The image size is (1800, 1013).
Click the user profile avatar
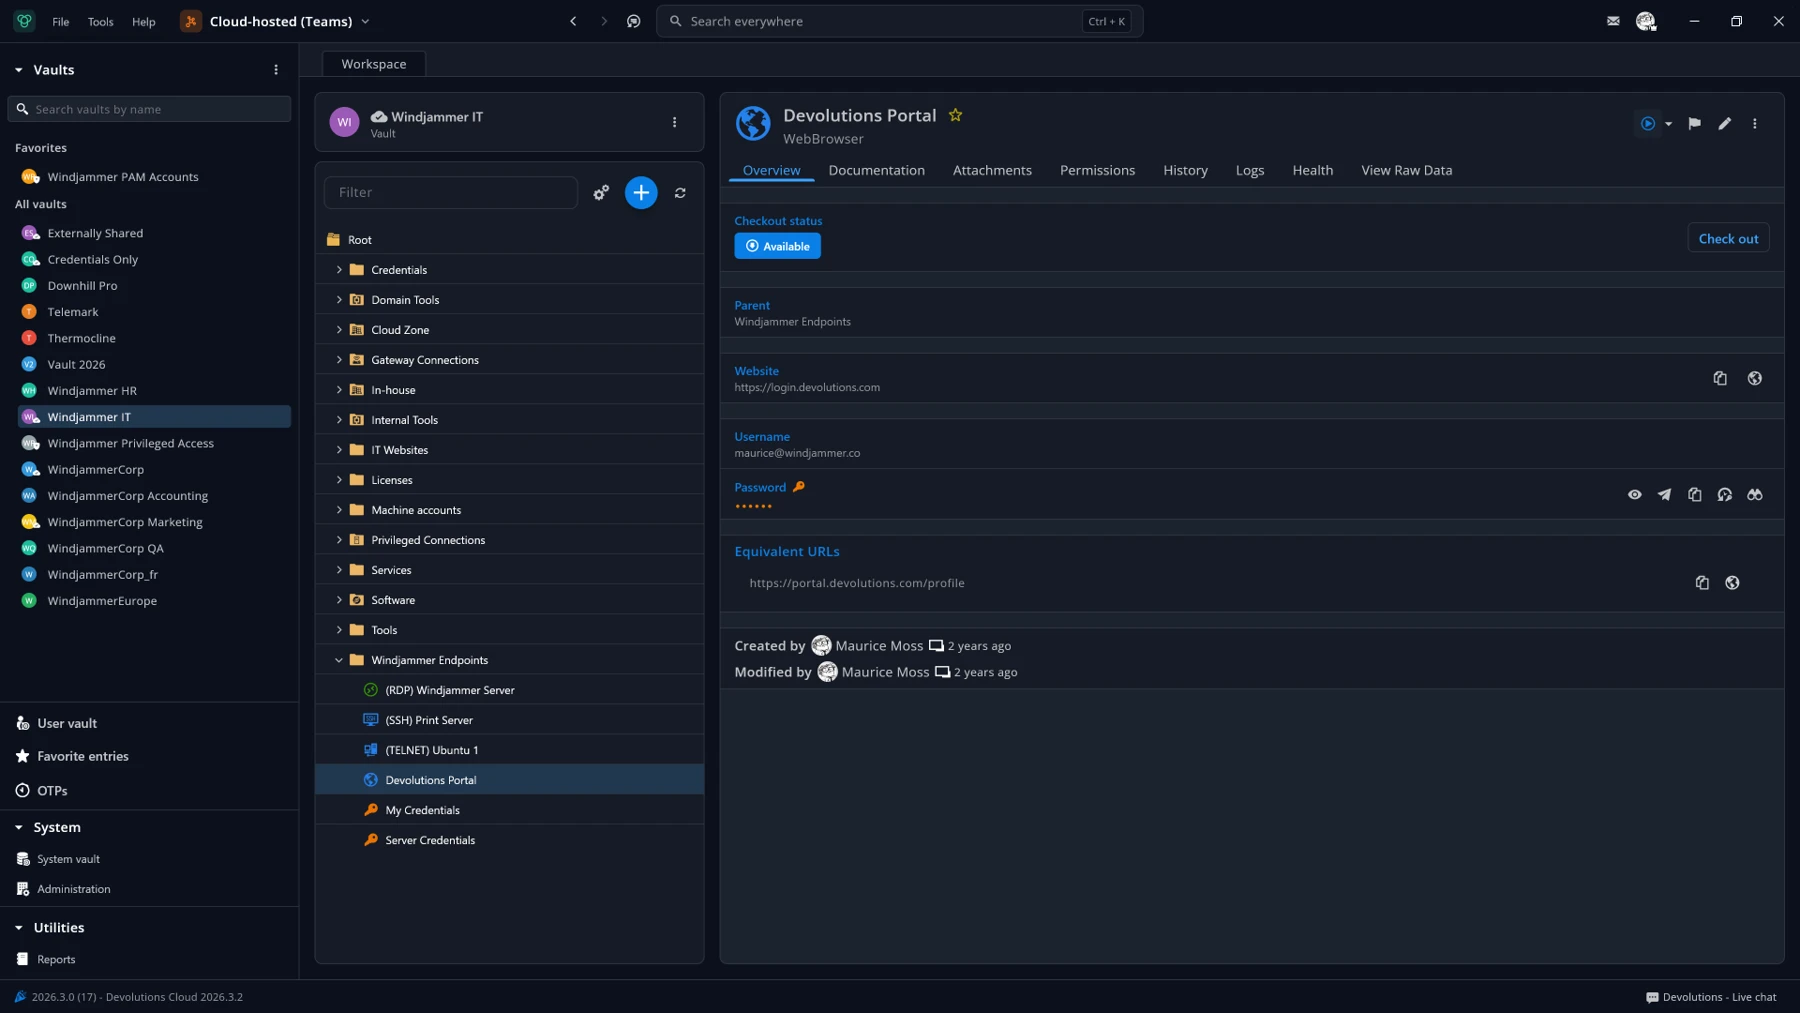pos(1646,21)
